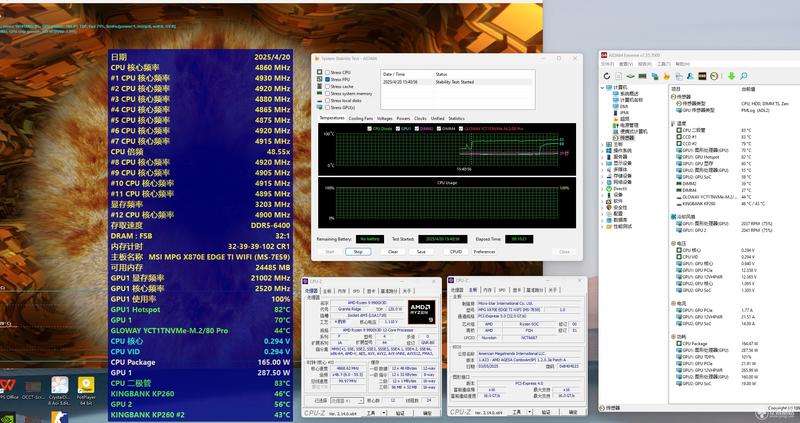Click the left CPU-Z window title icon
The height and width of the screenshot is (423, 800).
(x=306, y=281)
